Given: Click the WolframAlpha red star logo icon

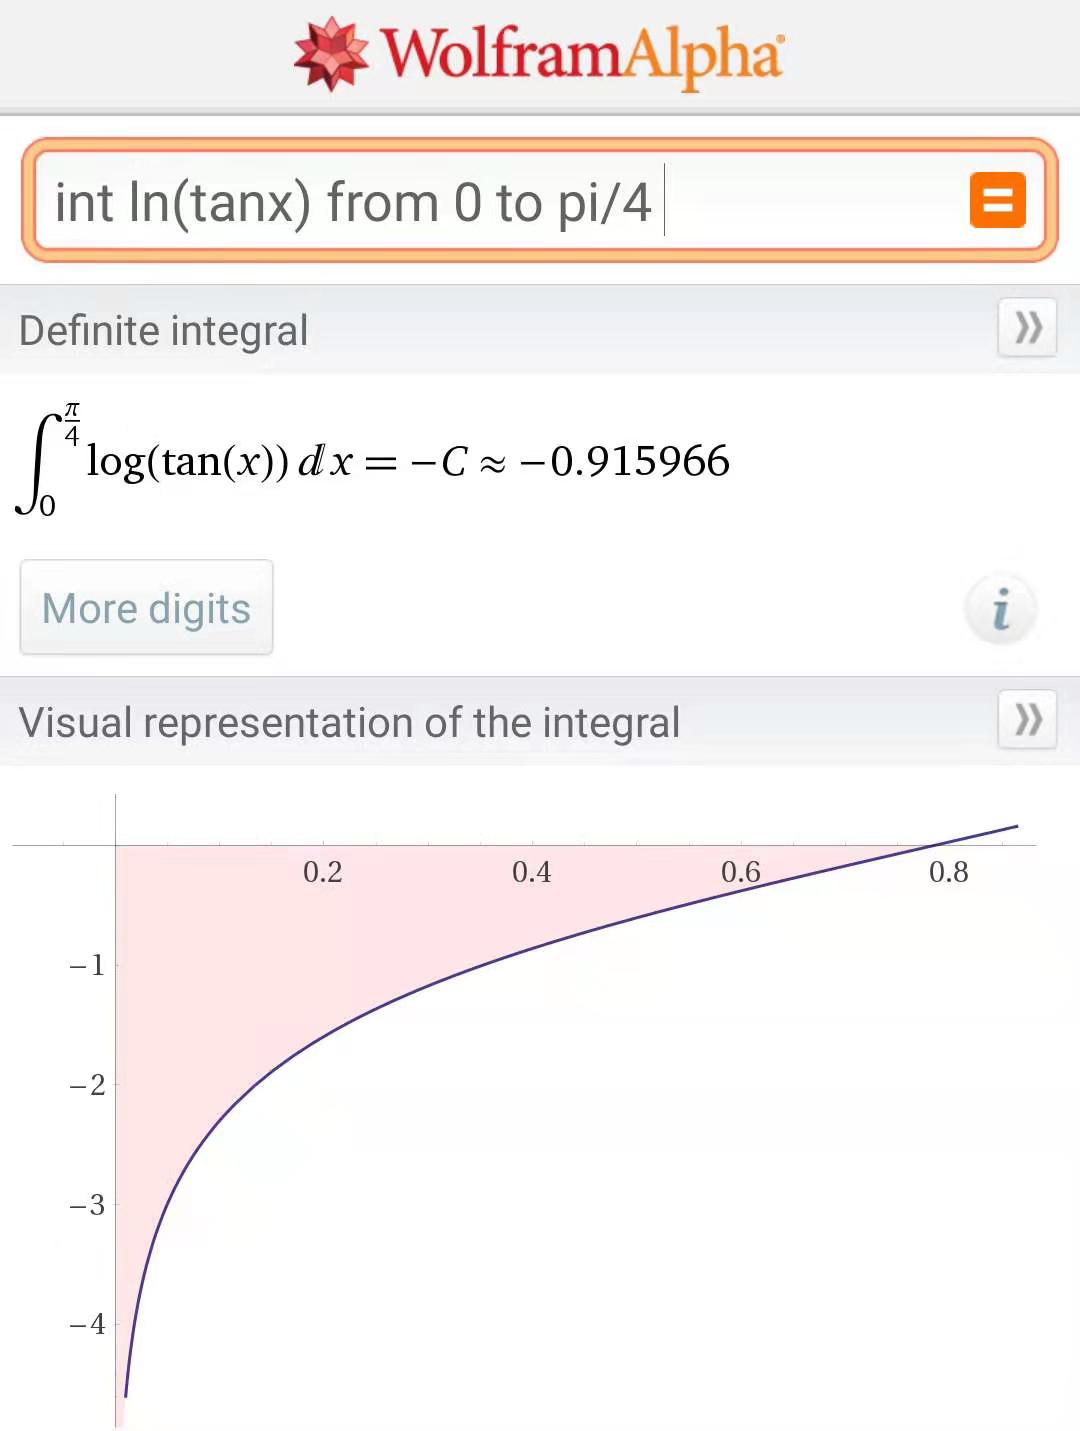Looking at the screenshot, I should click(x=331, y=53).
